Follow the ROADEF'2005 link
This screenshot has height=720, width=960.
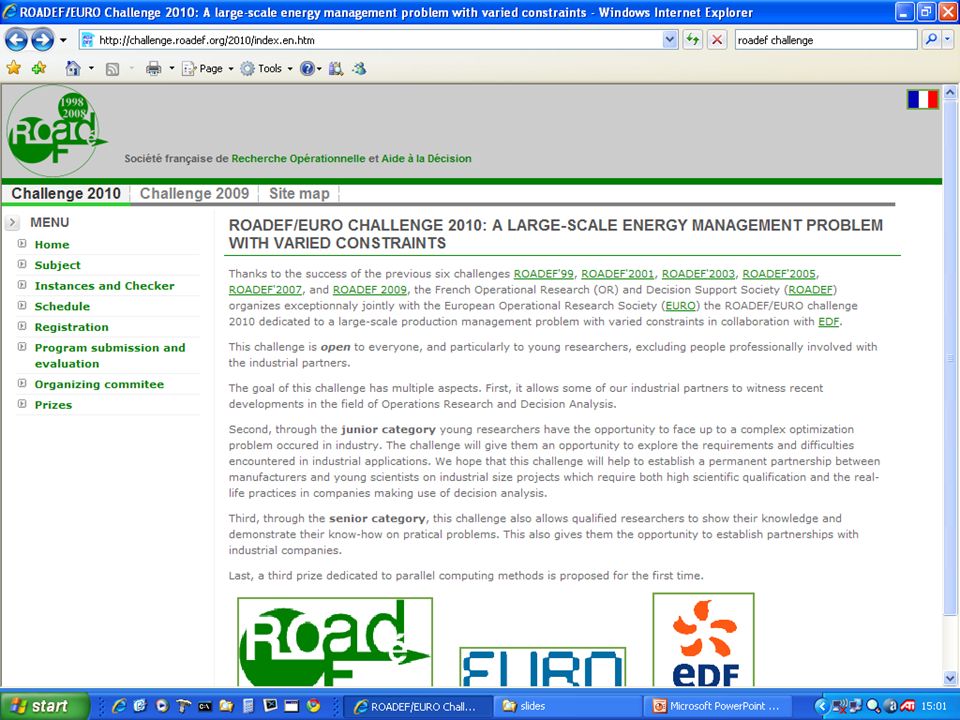click(x=779, y=274)
